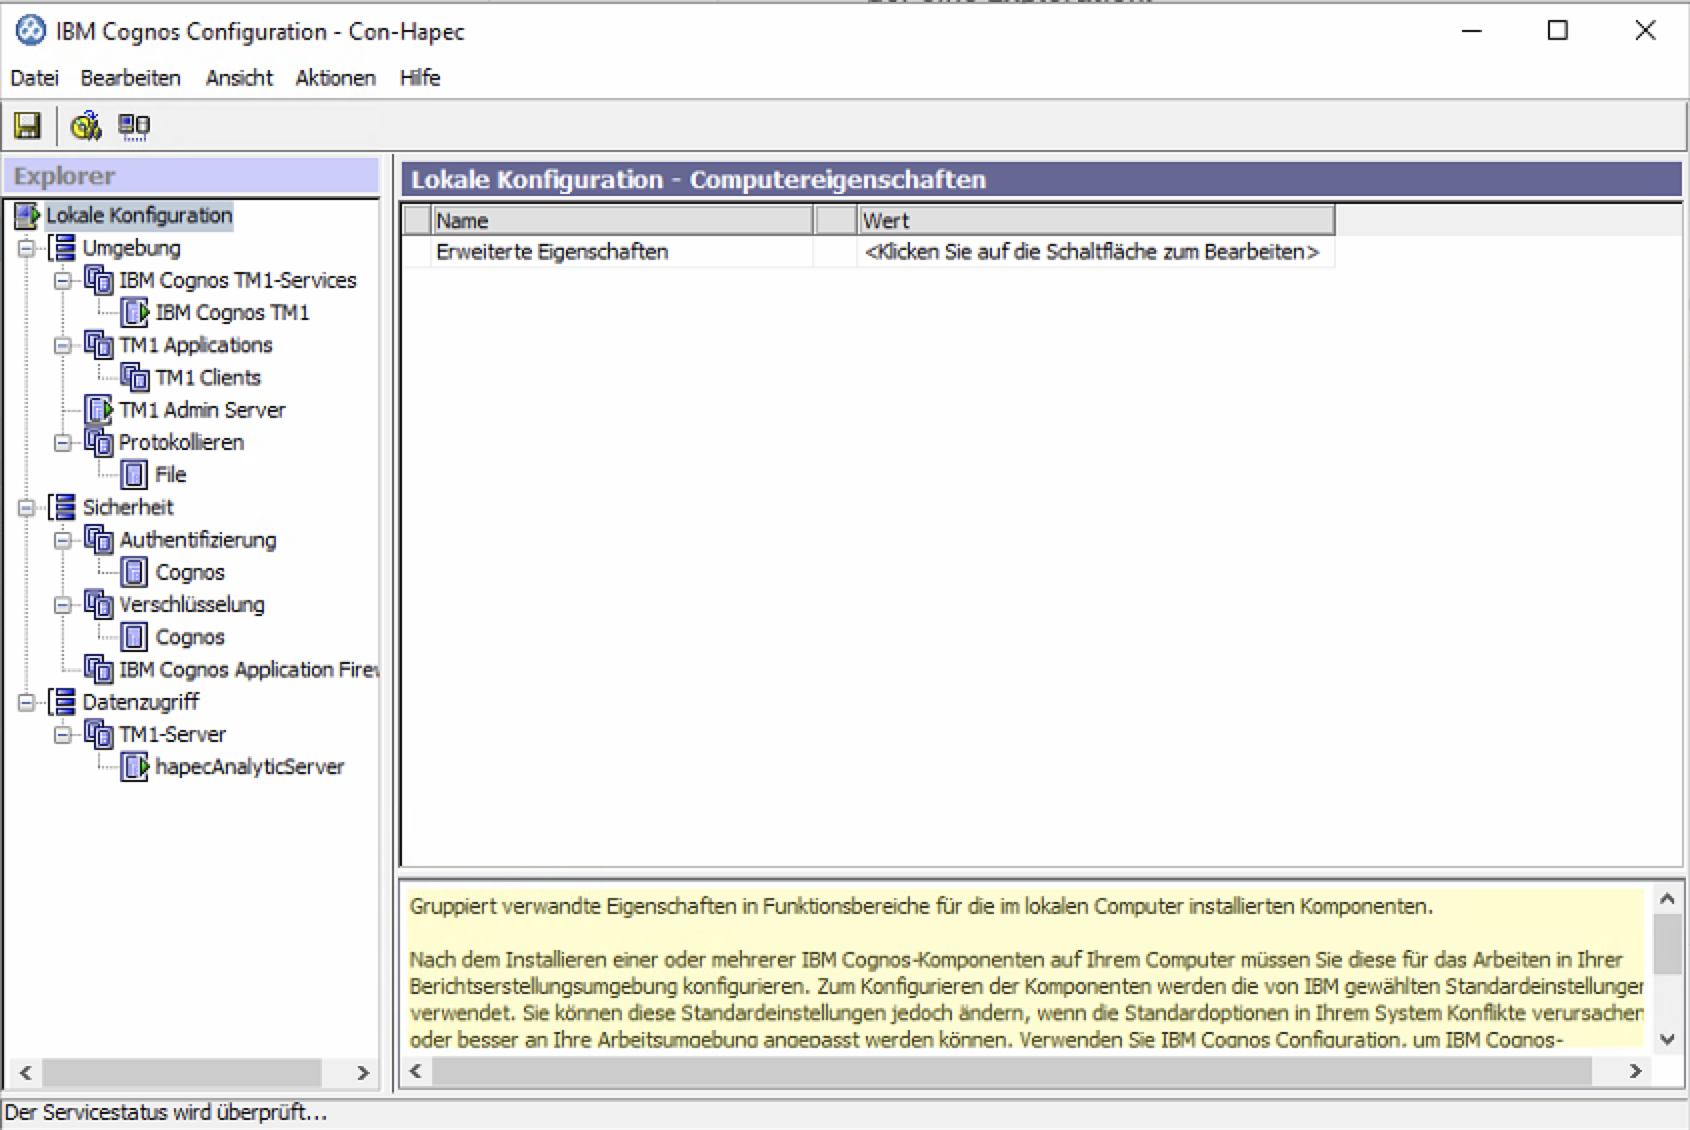
Task: Click the Save configuration toolbar icon
Action: 27,126
